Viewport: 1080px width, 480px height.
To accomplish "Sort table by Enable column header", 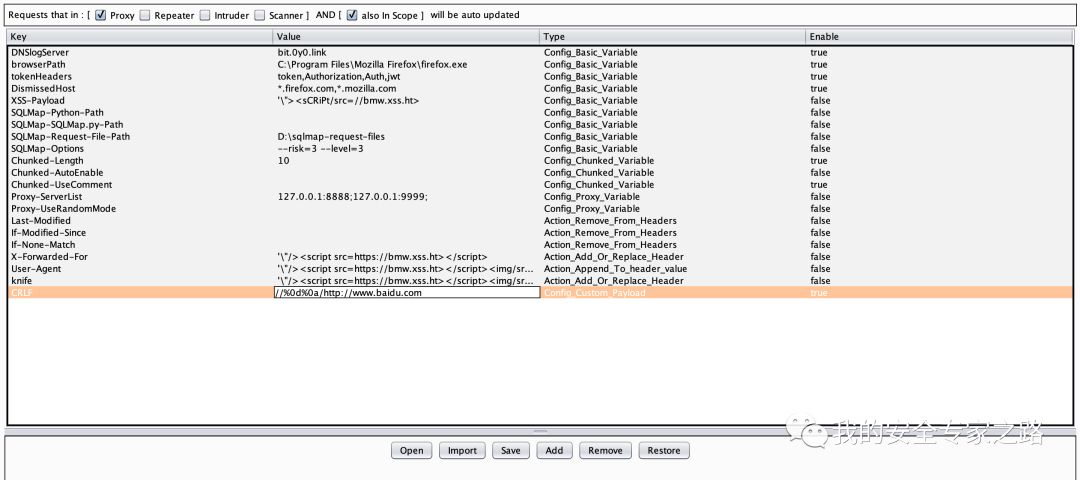I will pyautogui.click(x=939, y=36).
